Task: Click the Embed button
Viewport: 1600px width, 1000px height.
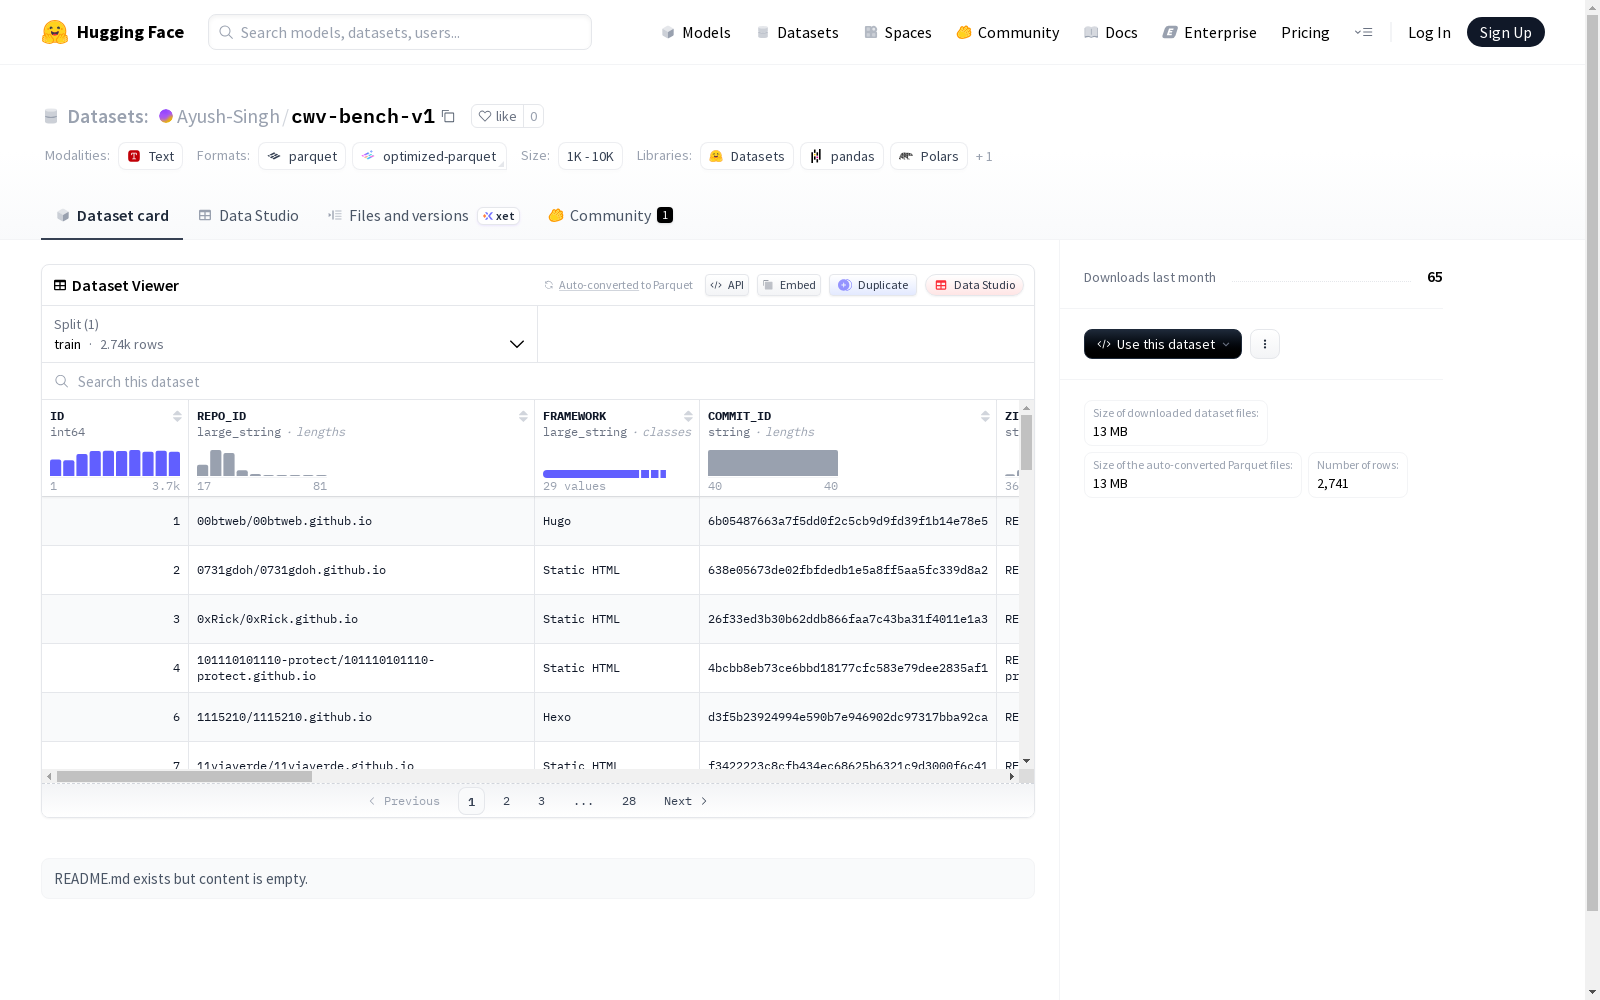Action: click(x=789, y=285)
